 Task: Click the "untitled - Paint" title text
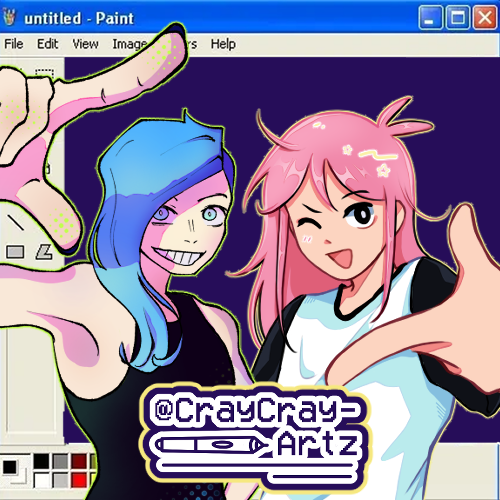79,18
